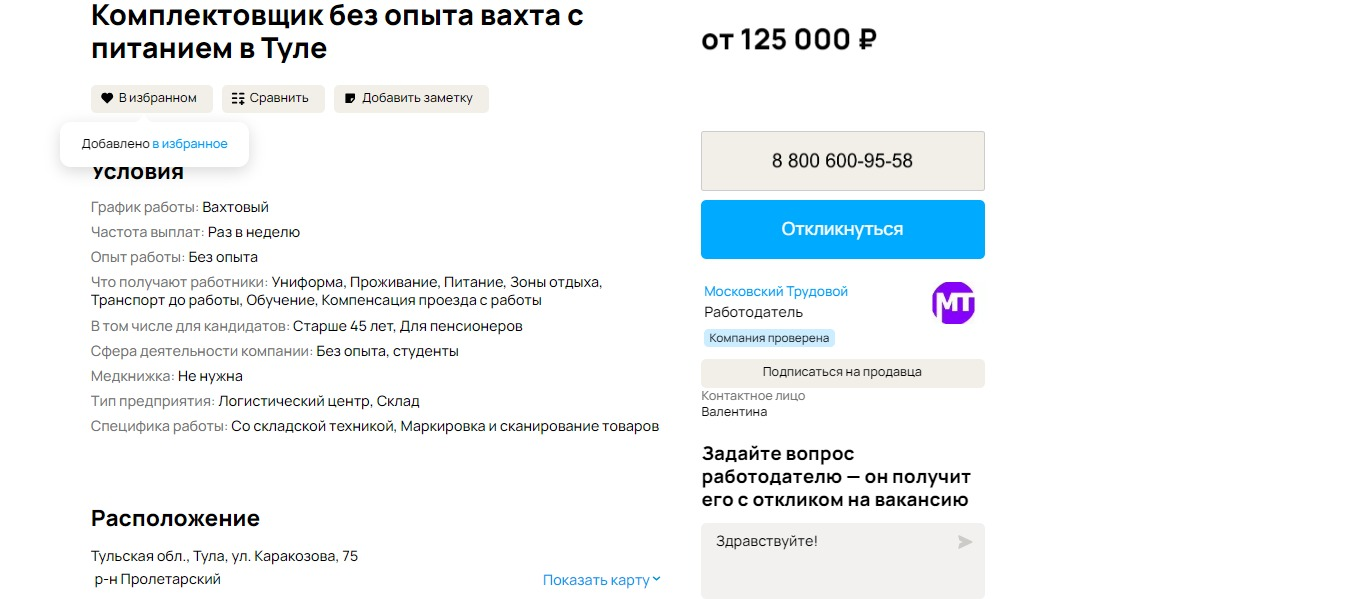
Task: Toggle the heart favorites button
Action: pos(151,98)
